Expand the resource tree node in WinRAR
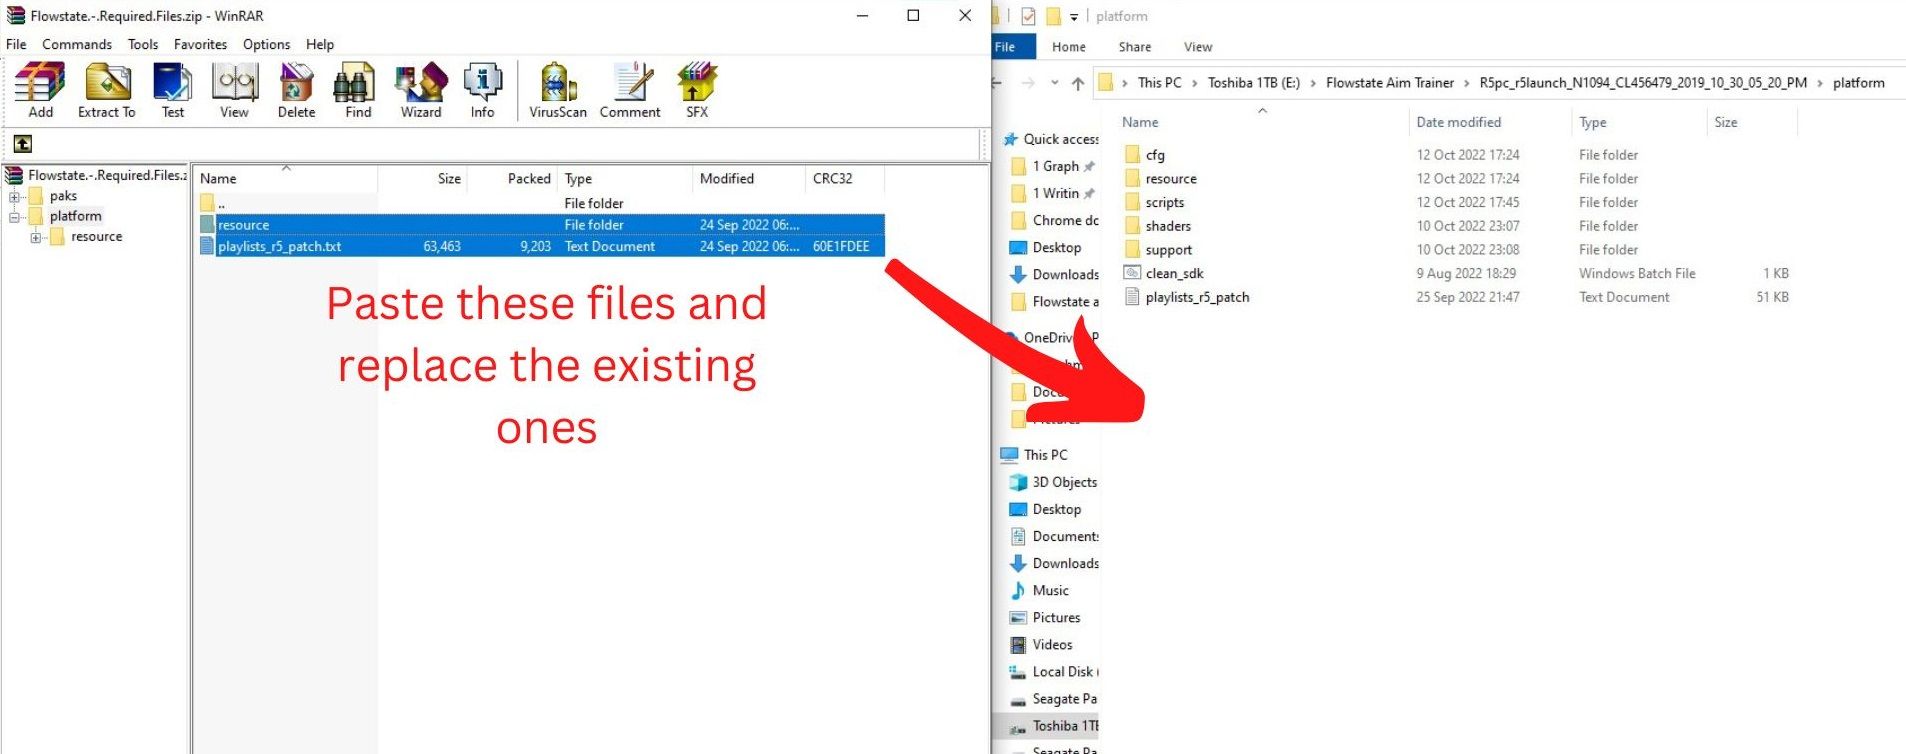The image size is (1906, 754). point(35,237)
